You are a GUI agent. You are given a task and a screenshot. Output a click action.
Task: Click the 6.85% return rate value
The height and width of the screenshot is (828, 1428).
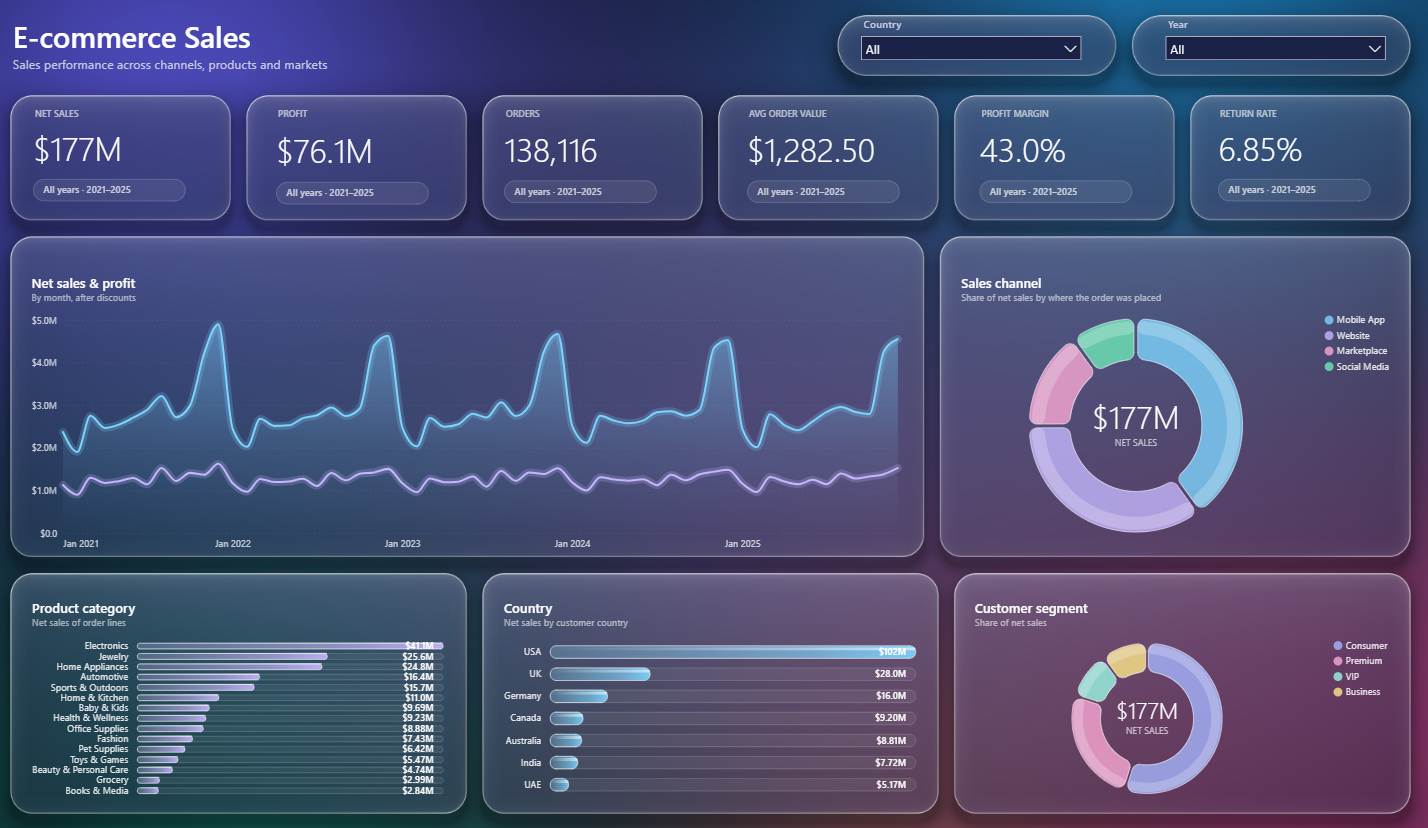pos(1260,150)
